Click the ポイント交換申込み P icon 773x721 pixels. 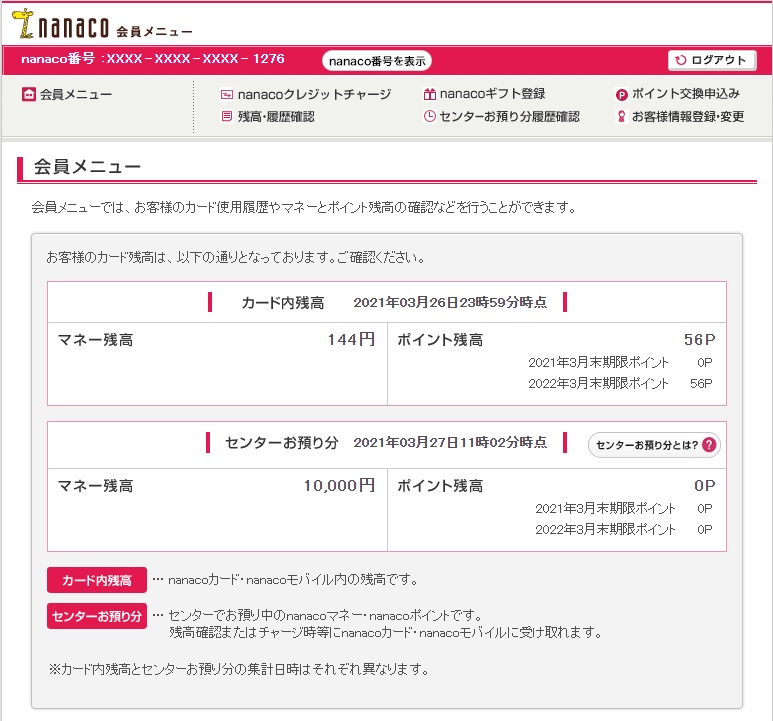622,95
